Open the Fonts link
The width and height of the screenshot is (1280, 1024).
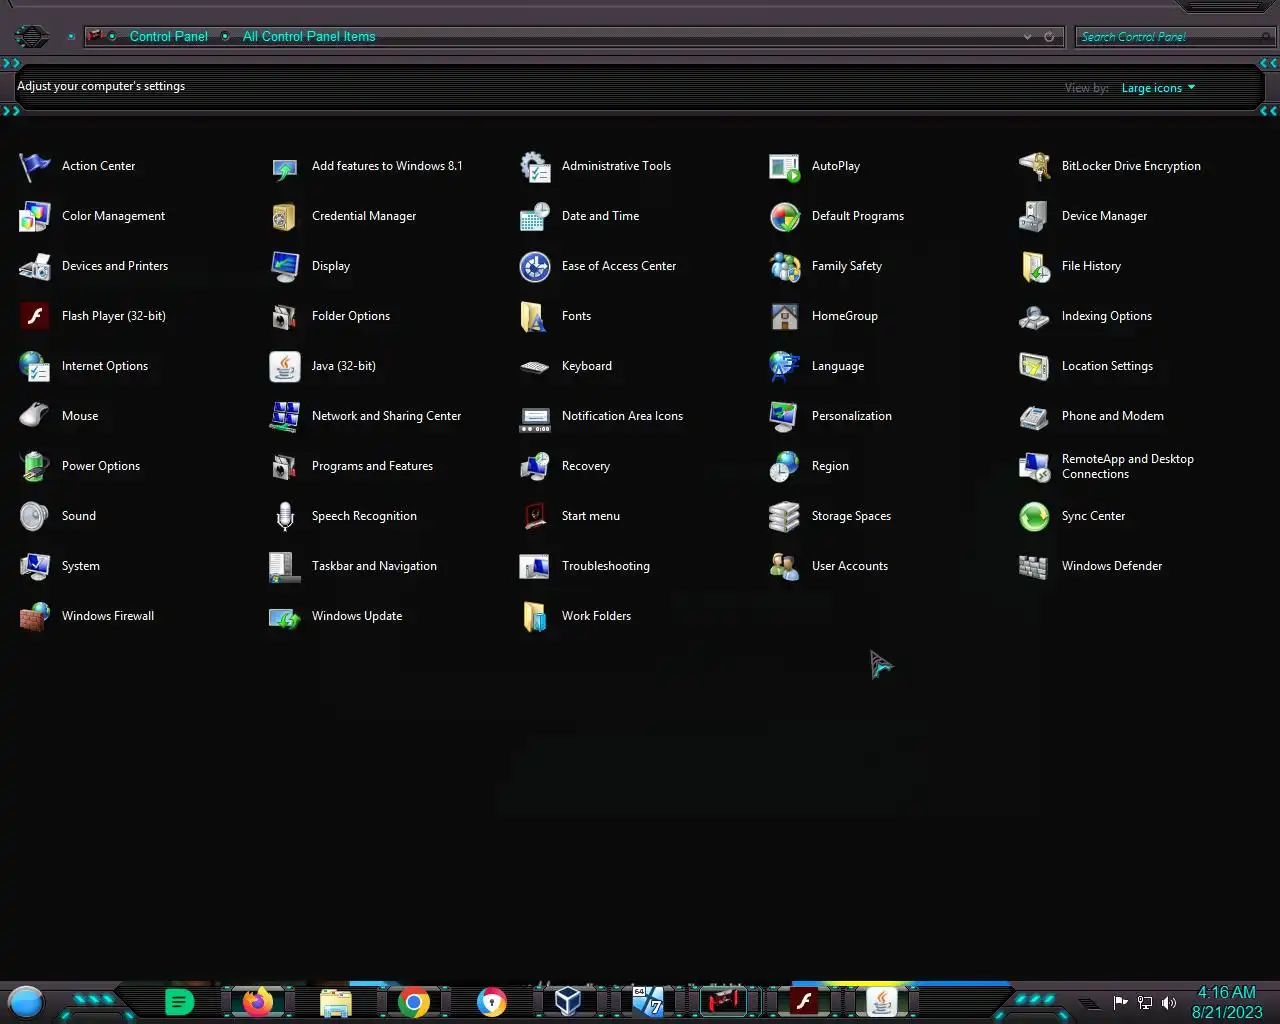(576, 316)
